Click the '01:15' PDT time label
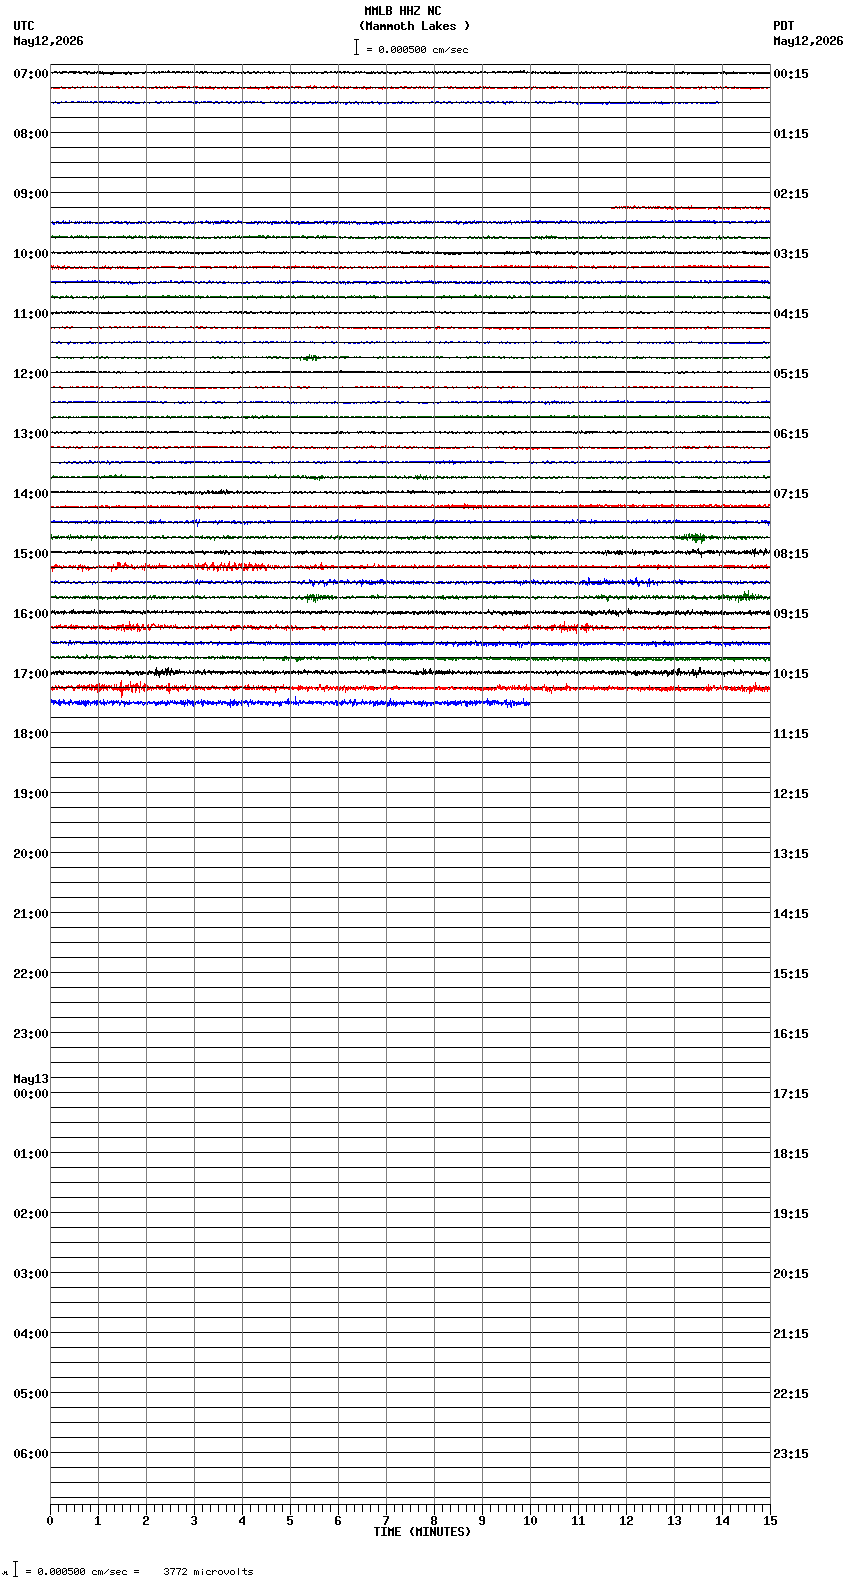The height and width of the screenshot is (1584, 850). pos(791,134)
